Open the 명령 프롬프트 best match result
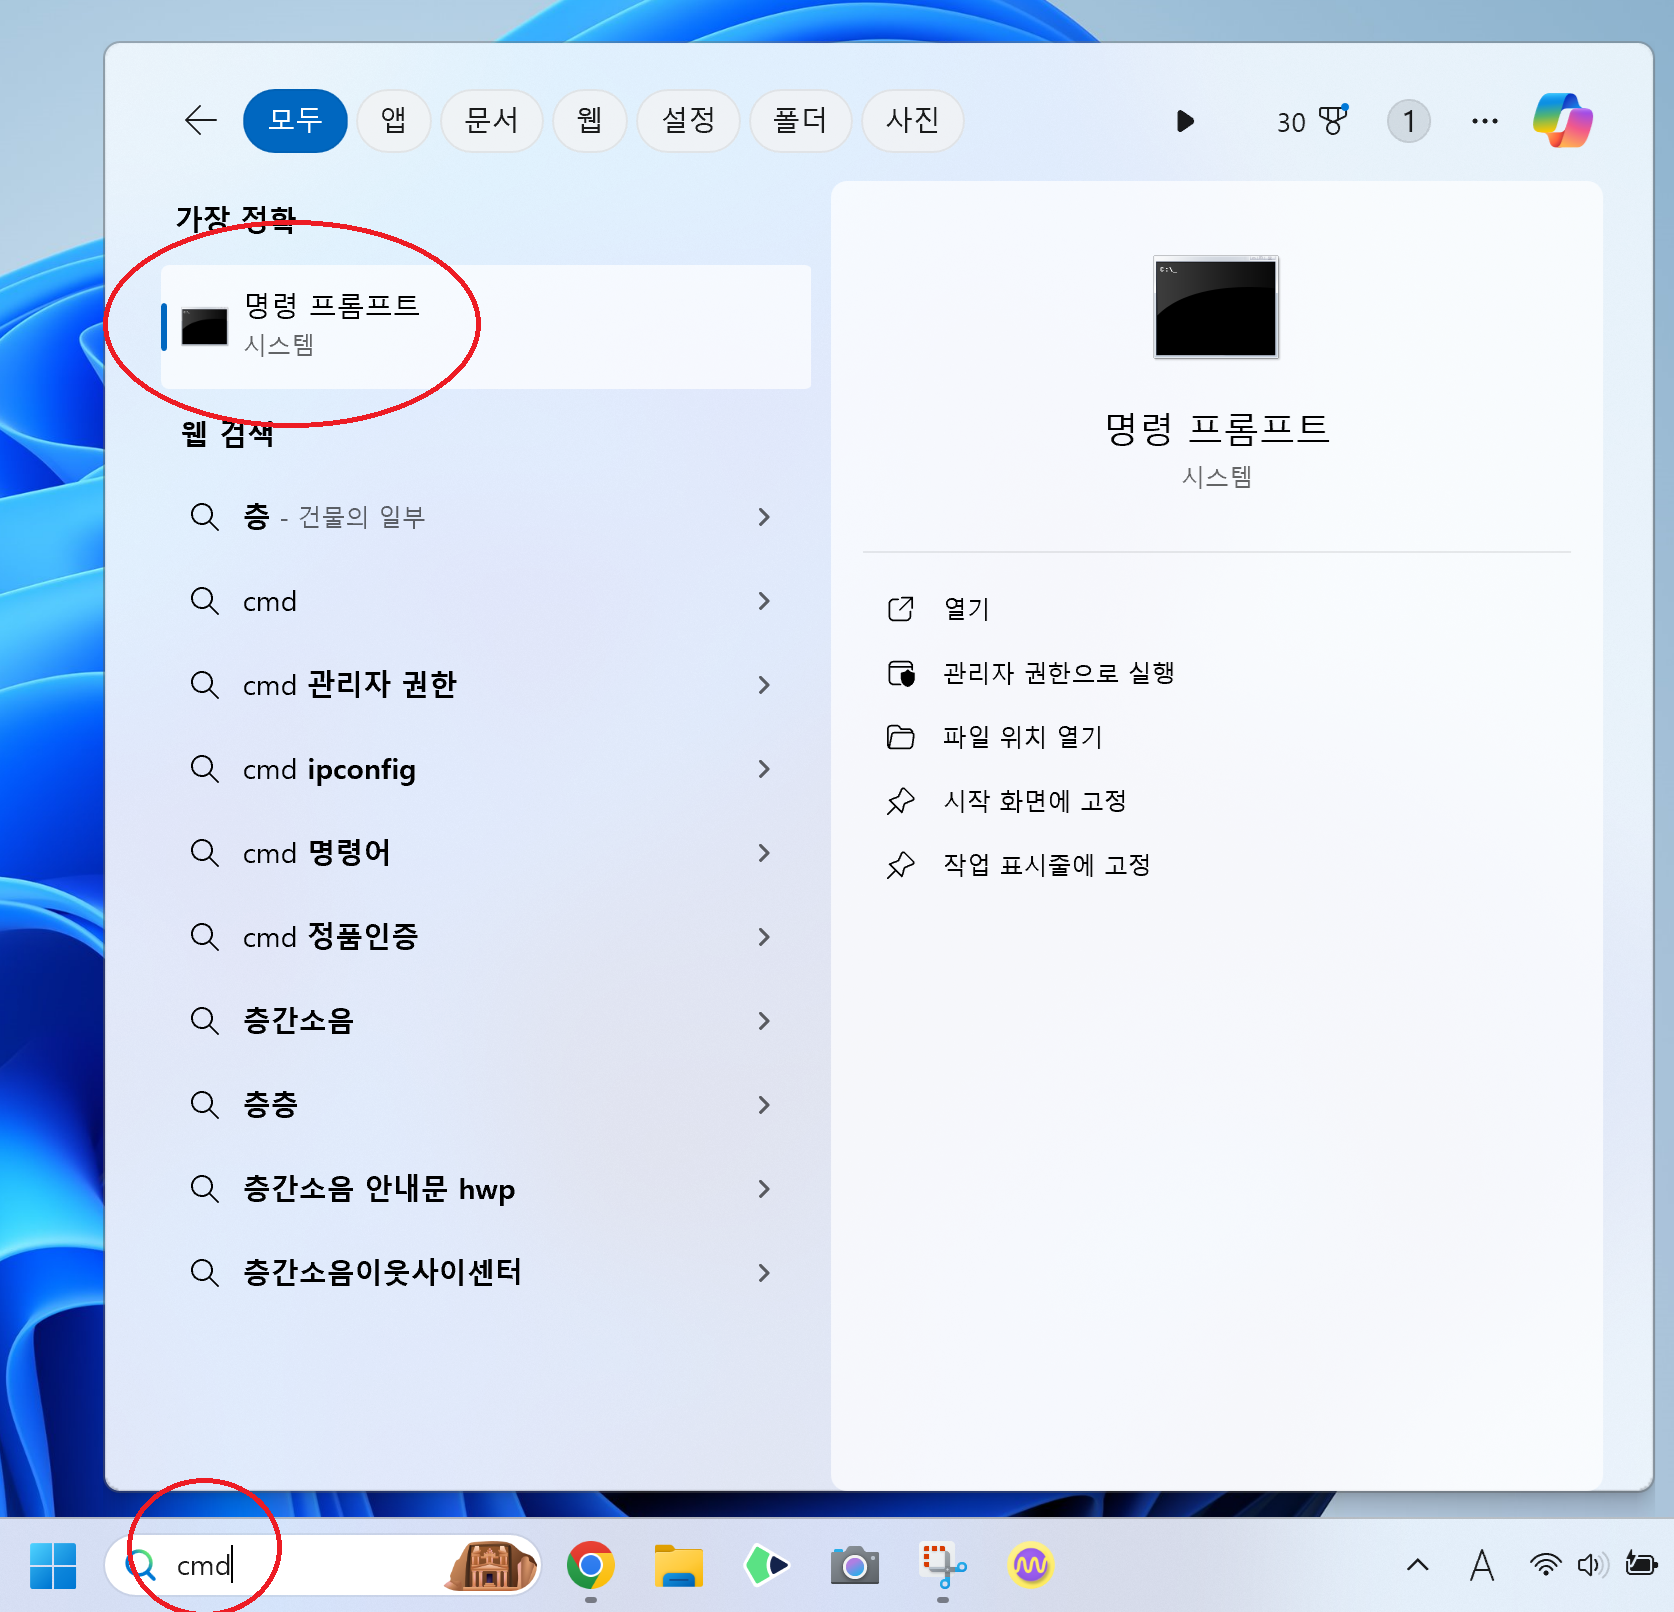Image resolution: width=1674 pixels, height=1612 pixels. coord(486,327)
